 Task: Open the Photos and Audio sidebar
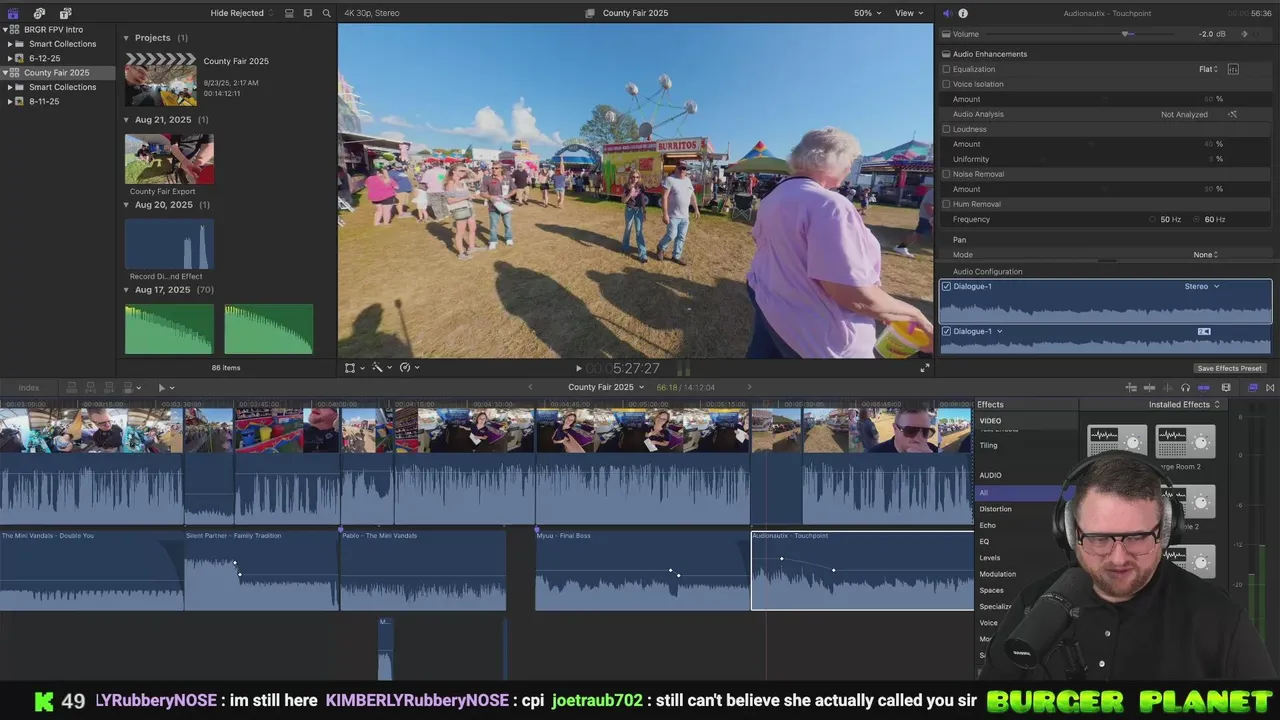(39, 13)
